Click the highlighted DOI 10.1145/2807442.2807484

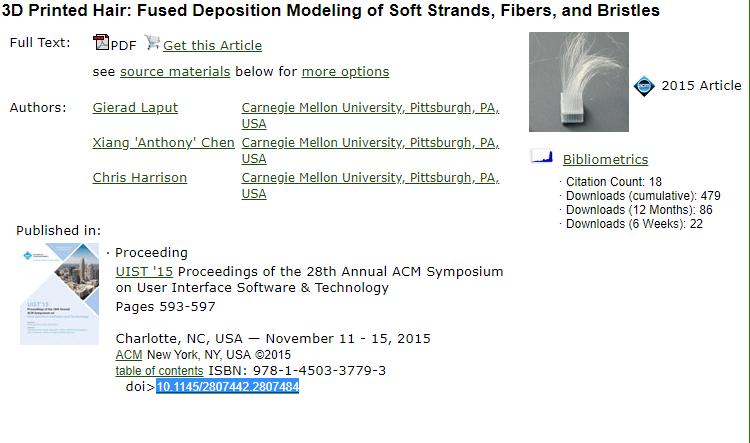coord(227,387)
